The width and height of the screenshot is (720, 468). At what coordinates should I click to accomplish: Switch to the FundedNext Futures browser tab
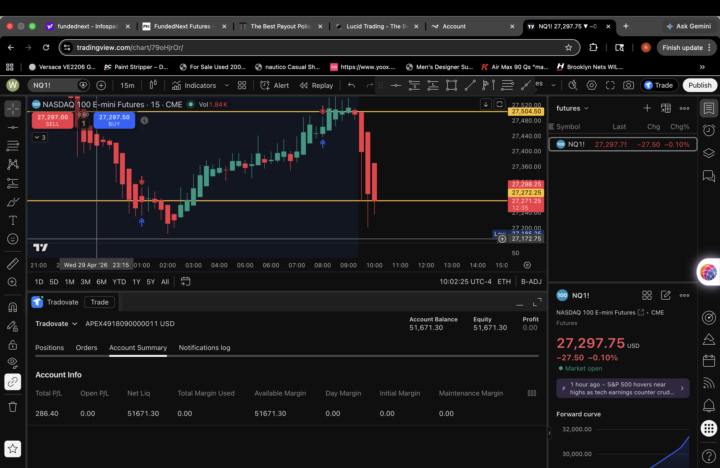(184, 26)
